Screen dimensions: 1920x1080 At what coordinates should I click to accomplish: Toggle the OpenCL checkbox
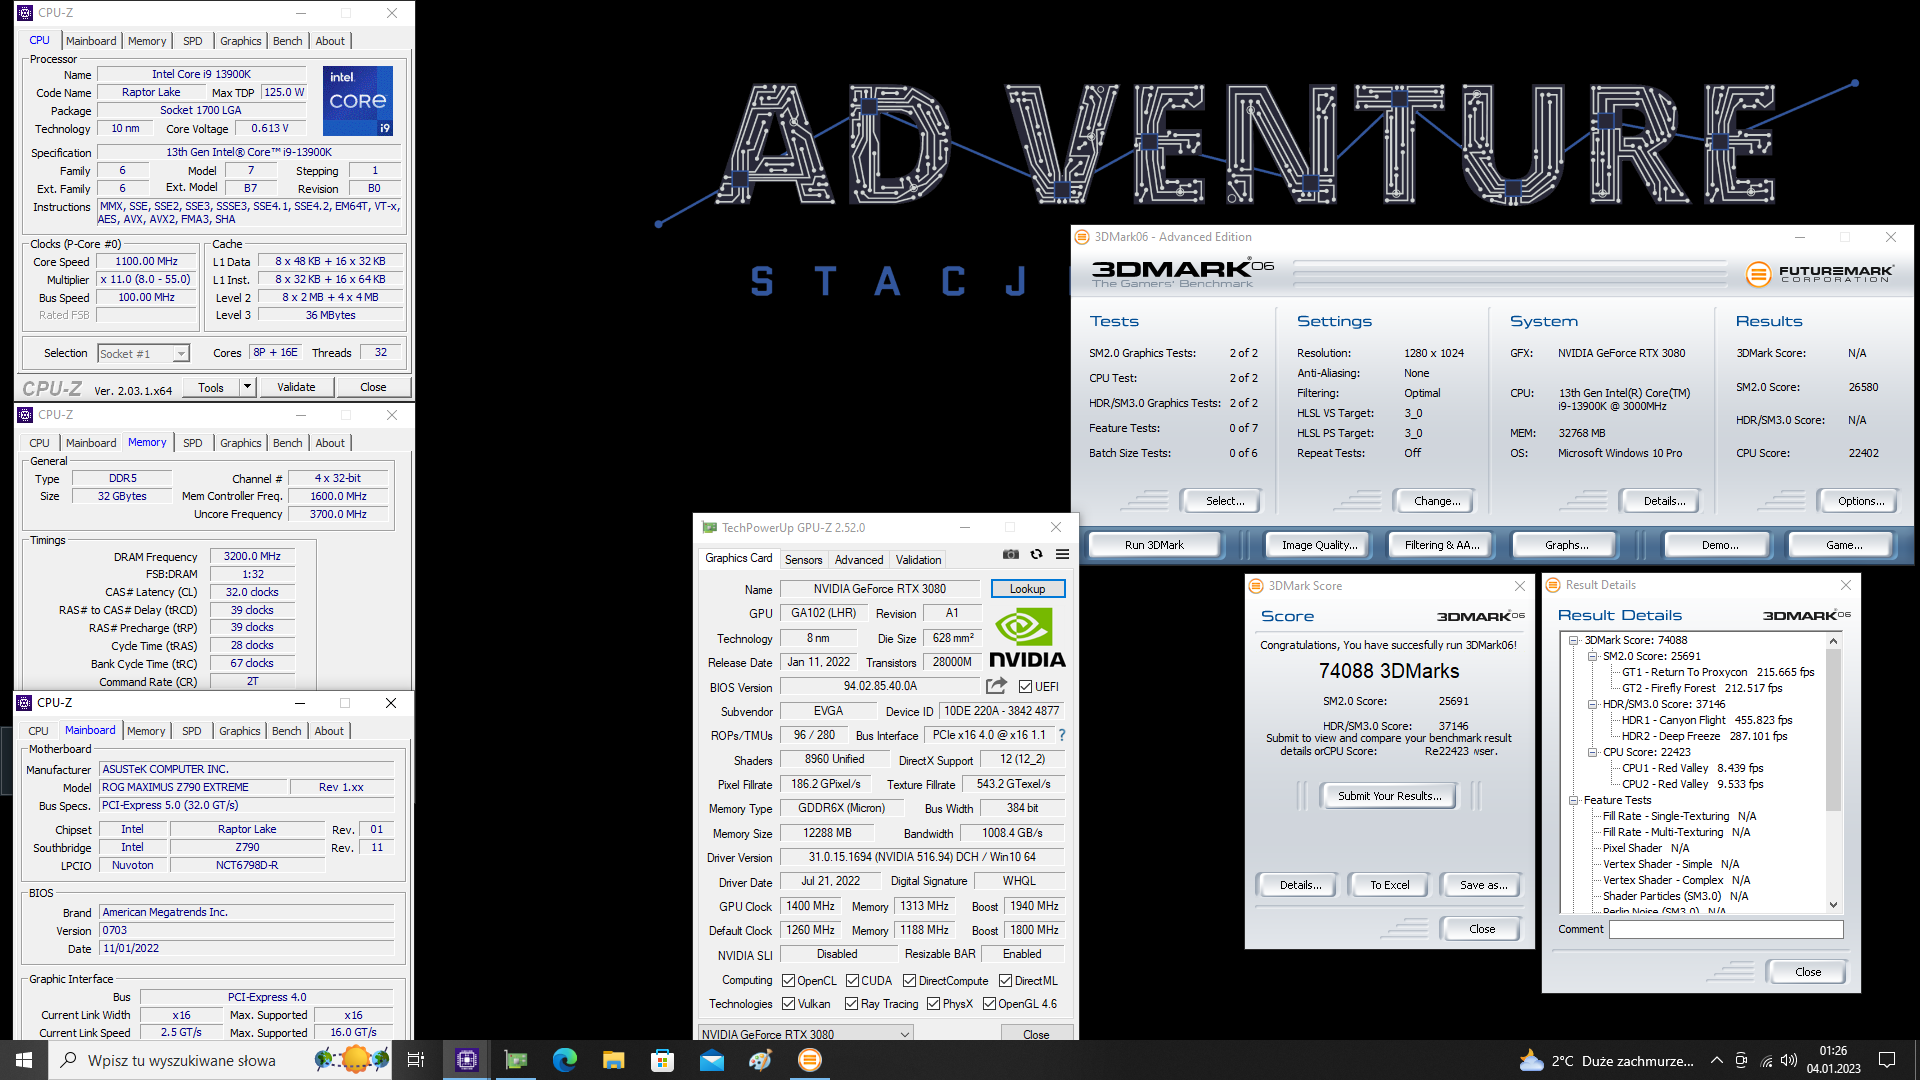pyautogui.click(x=788, y=981)
